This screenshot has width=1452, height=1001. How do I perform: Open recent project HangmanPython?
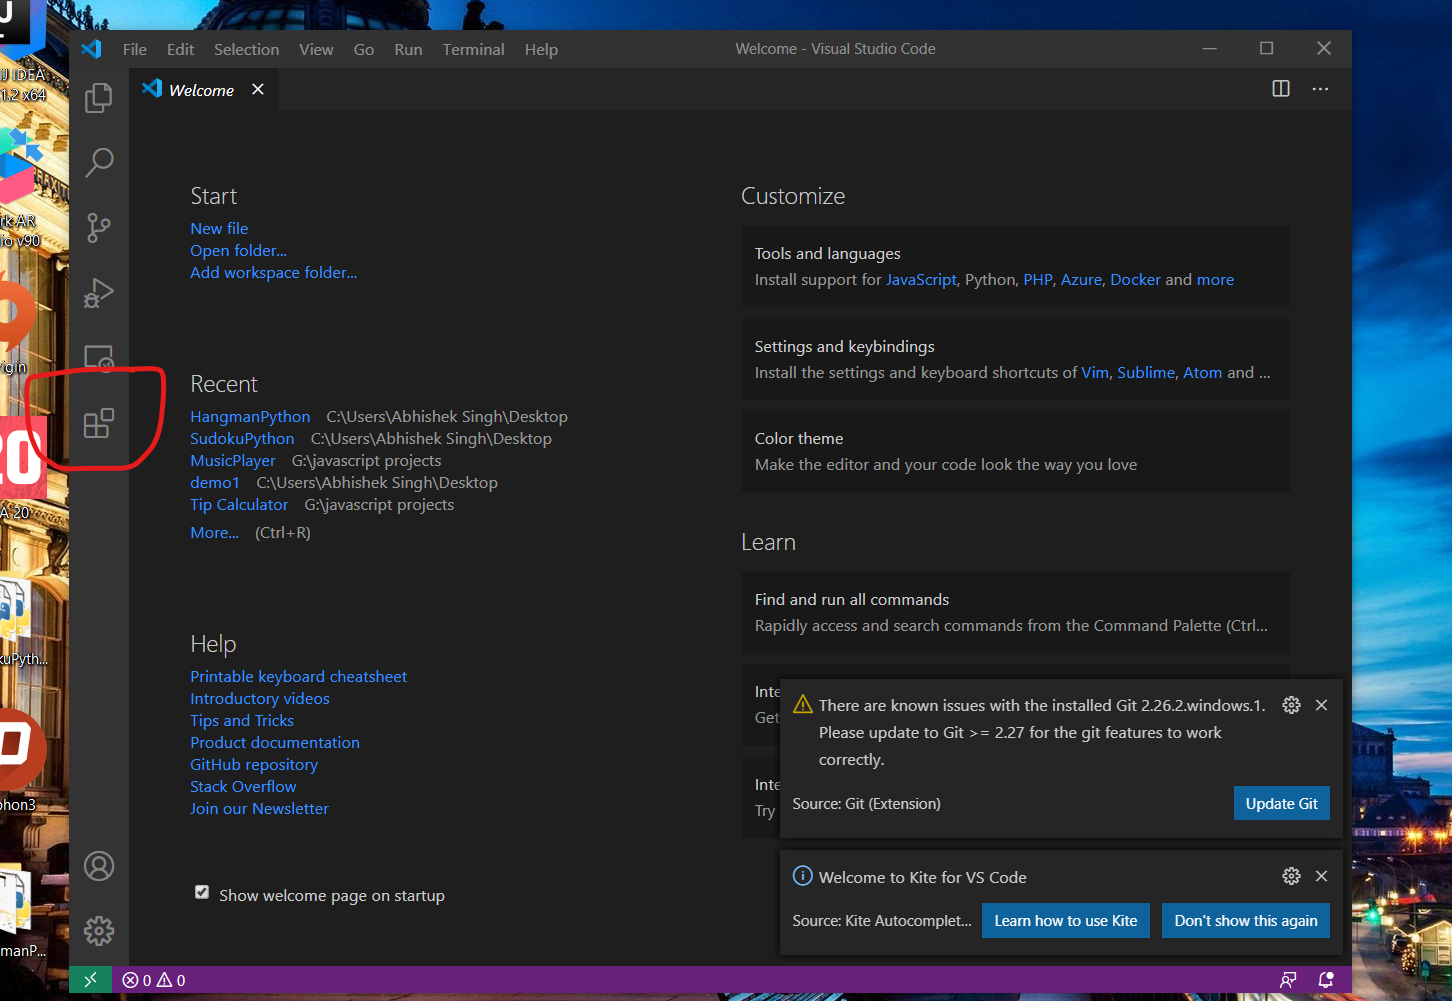250,416
